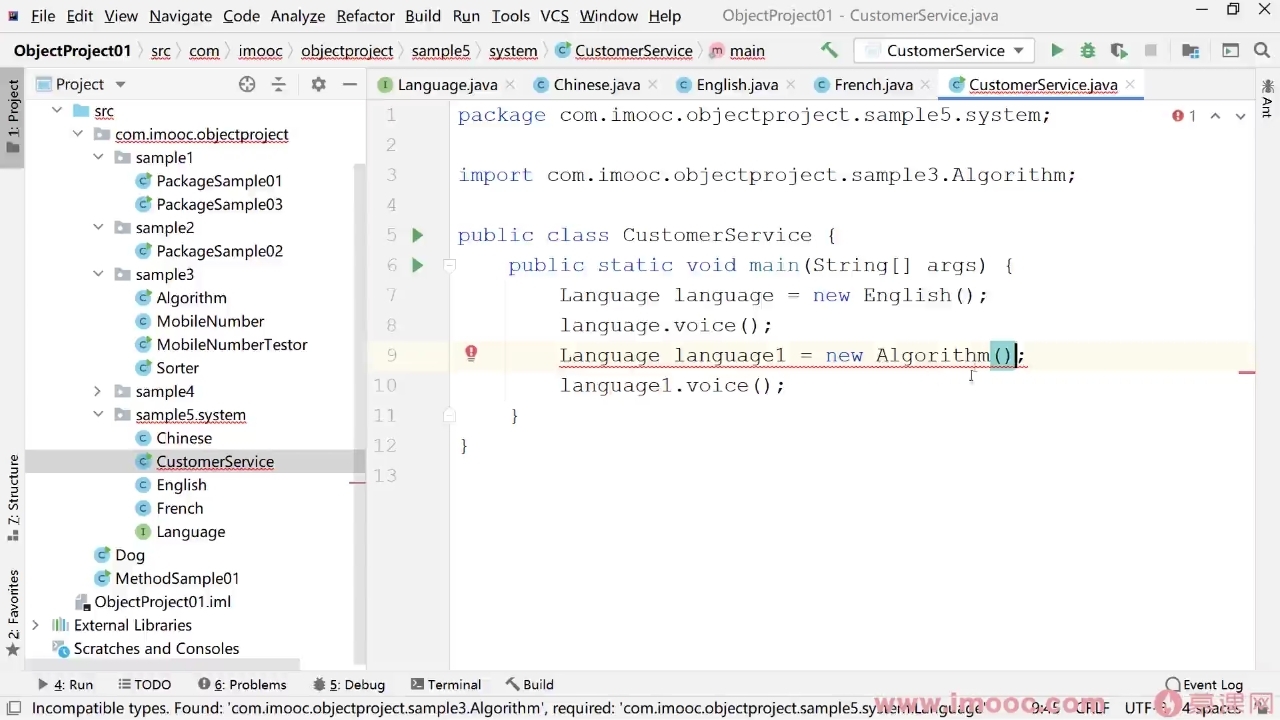
Task: Open the VCS menu
Action: click(554, 16)
